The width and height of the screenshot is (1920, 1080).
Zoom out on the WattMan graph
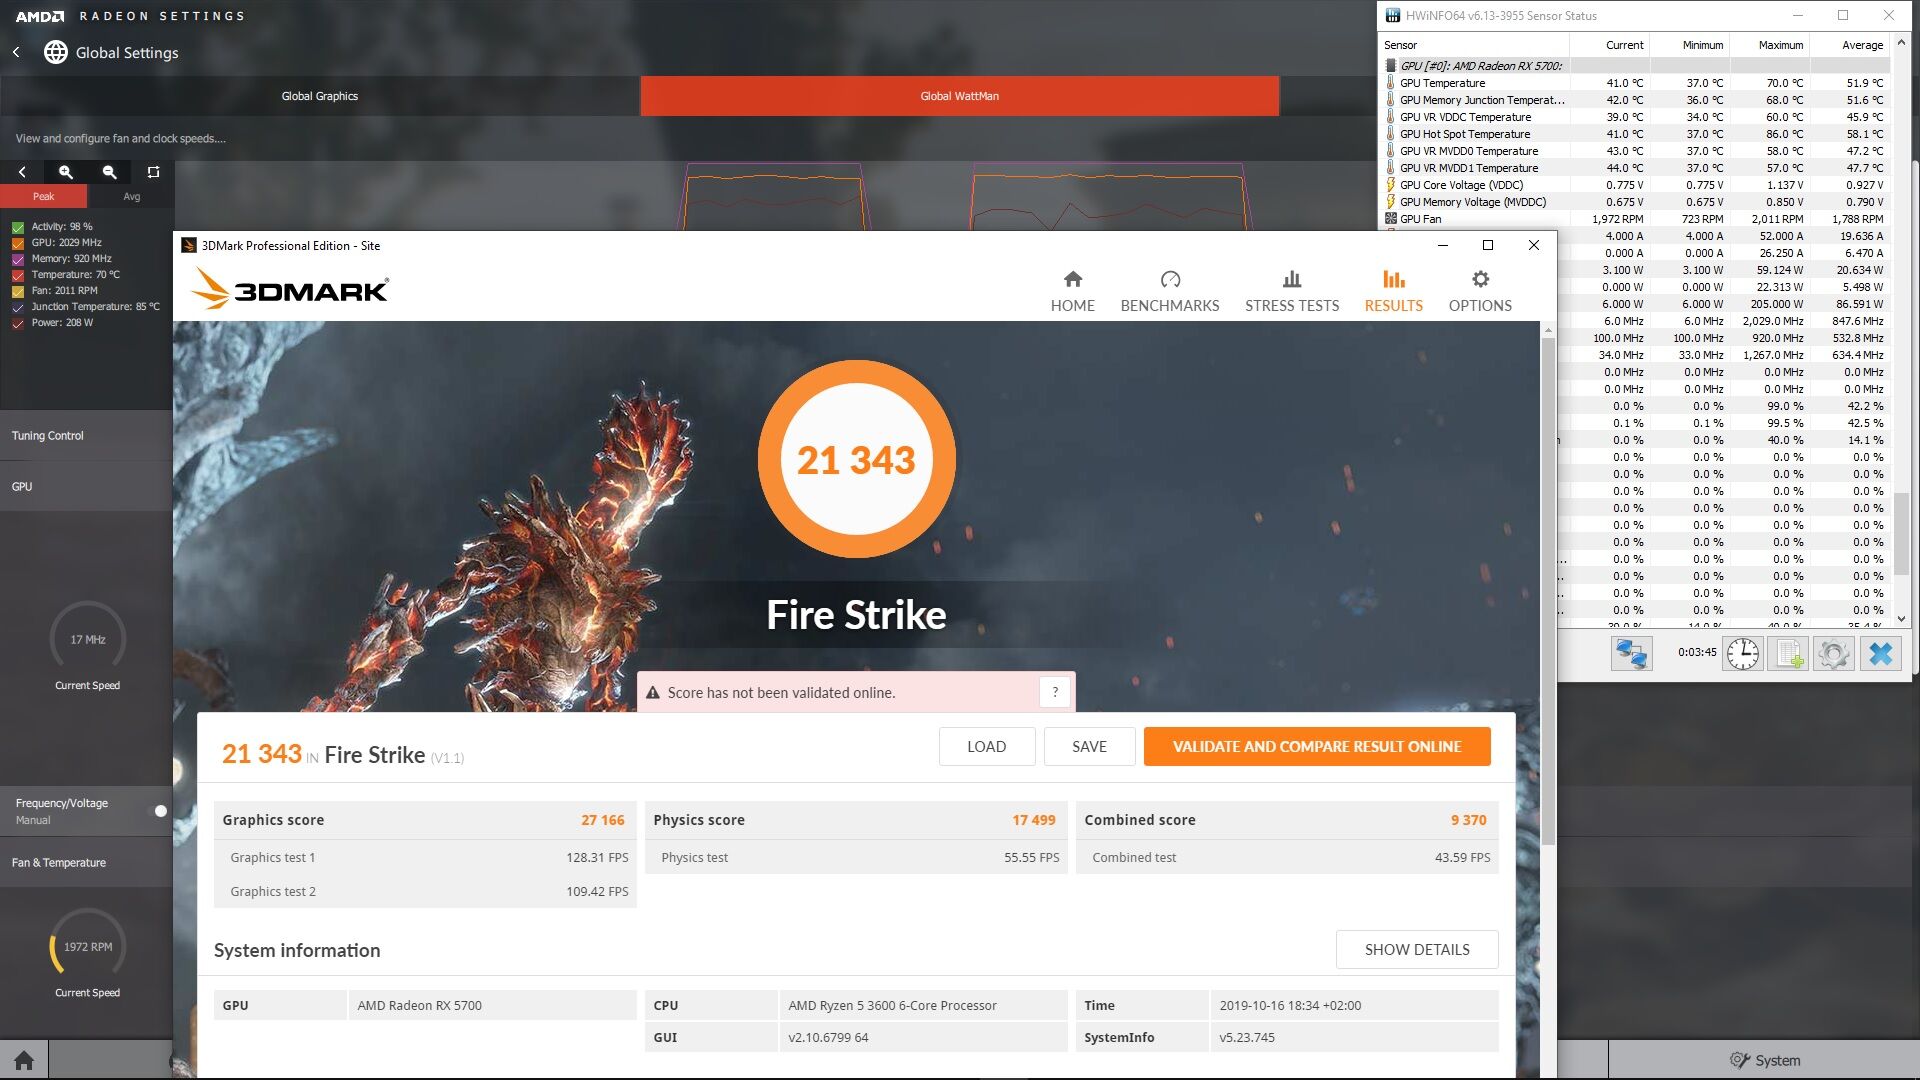click(110, 172)
